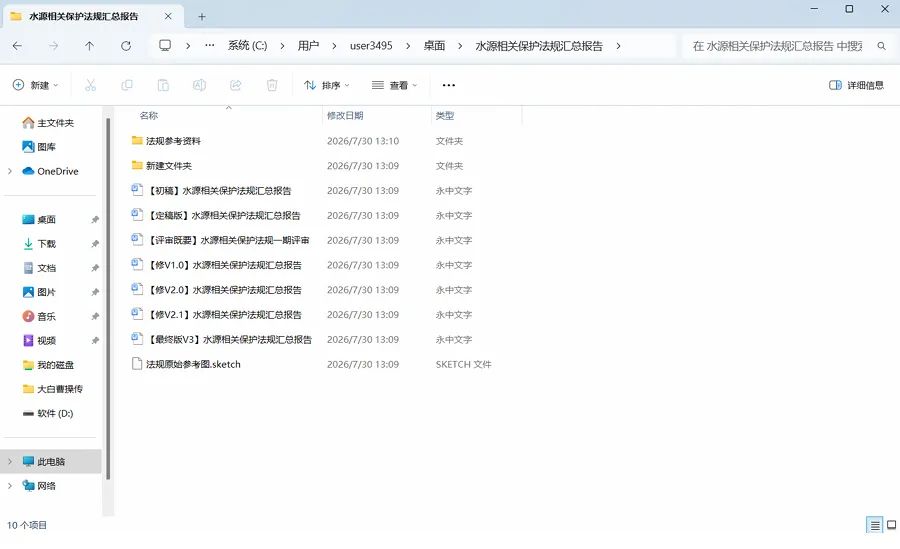Click 桌面 in breadcrumb path
900x549 pixels.
coord(435,45)
